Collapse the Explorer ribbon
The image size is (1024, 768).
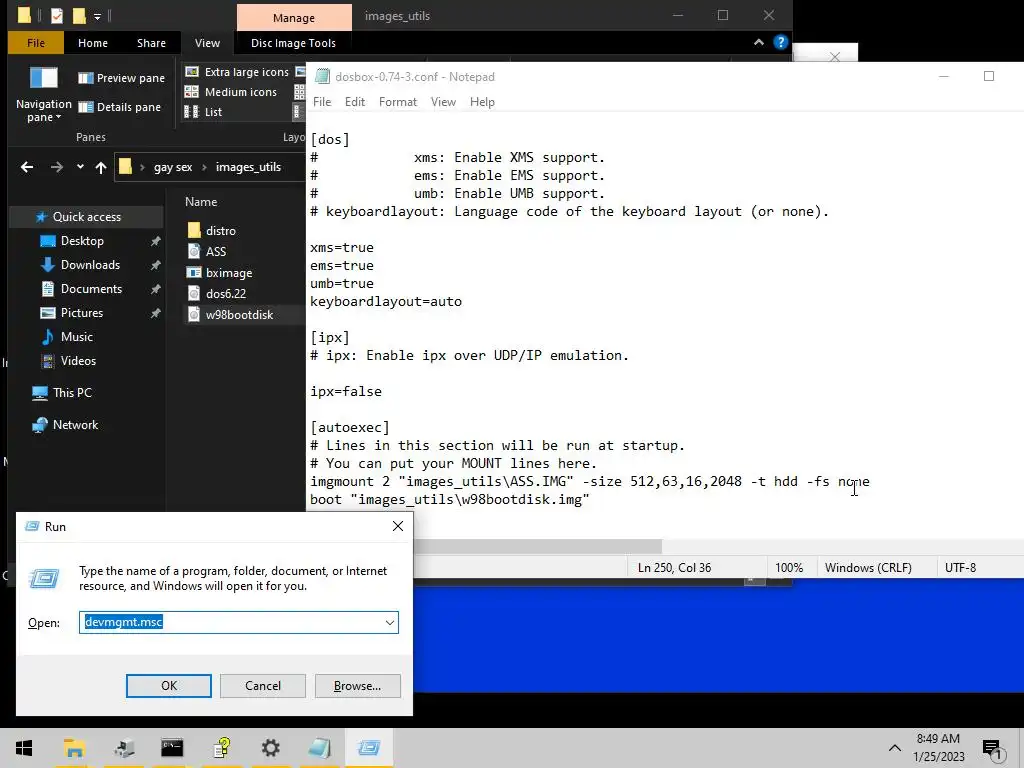tap(758, 42)
